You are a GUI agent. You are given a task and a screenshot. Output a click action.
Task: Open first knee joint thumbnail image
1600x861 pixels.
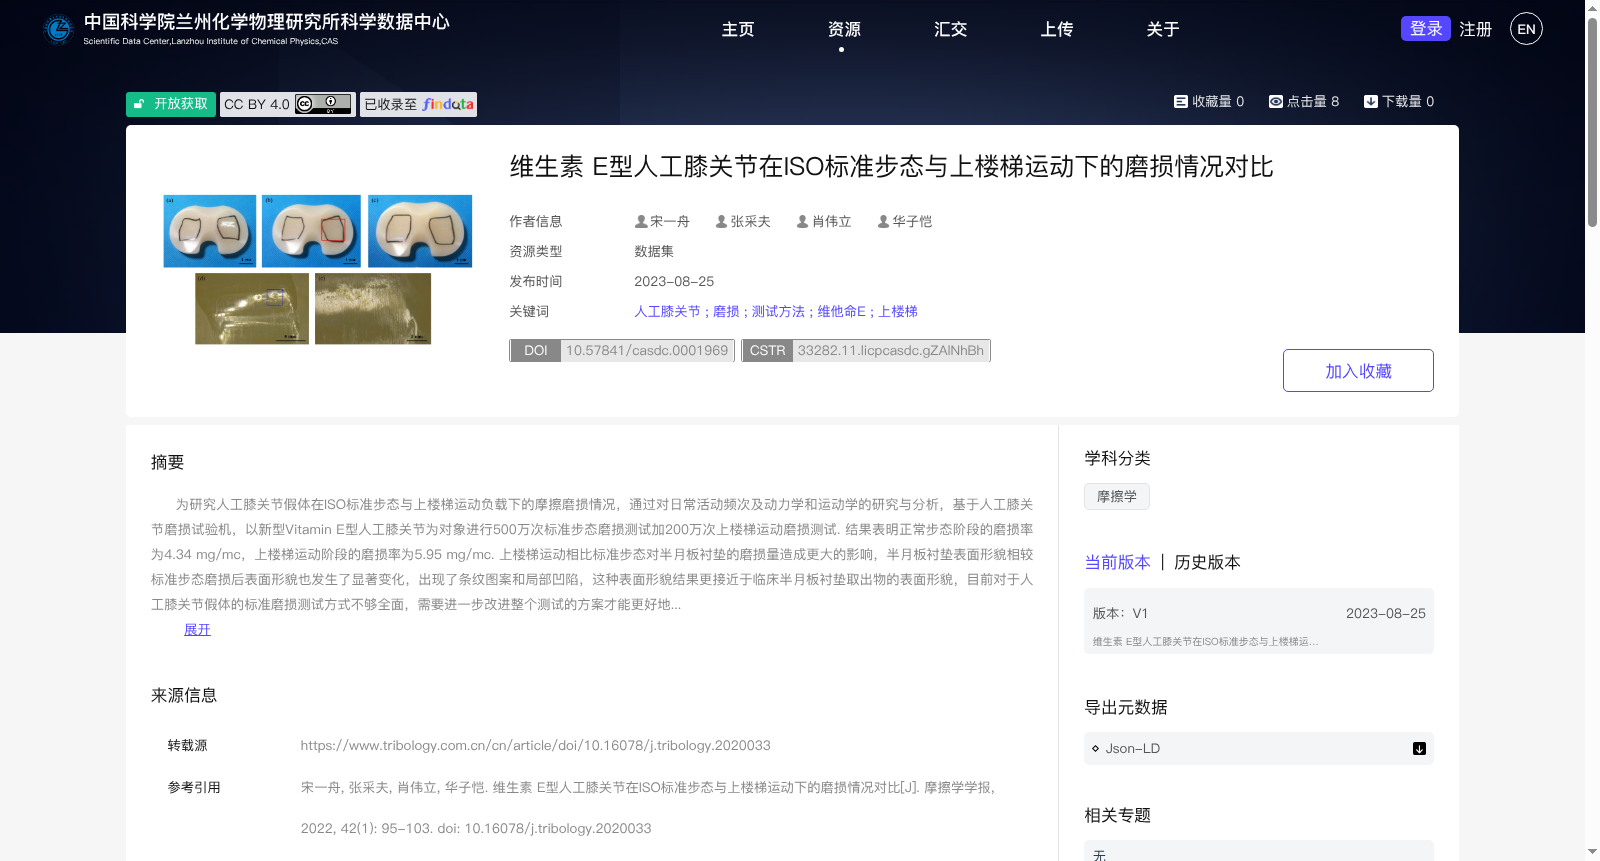point(210,231)
